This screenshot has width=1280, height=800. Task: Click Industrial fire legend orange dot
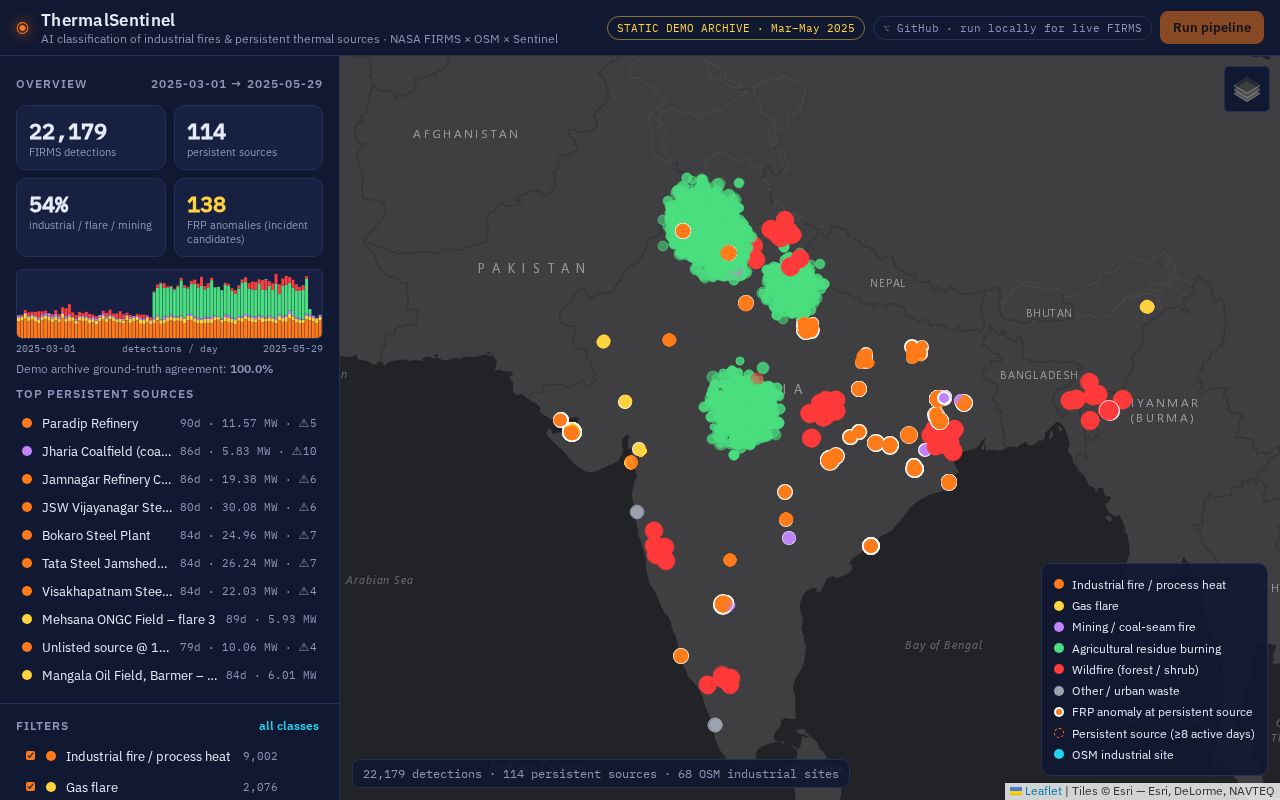[1059, 585]
